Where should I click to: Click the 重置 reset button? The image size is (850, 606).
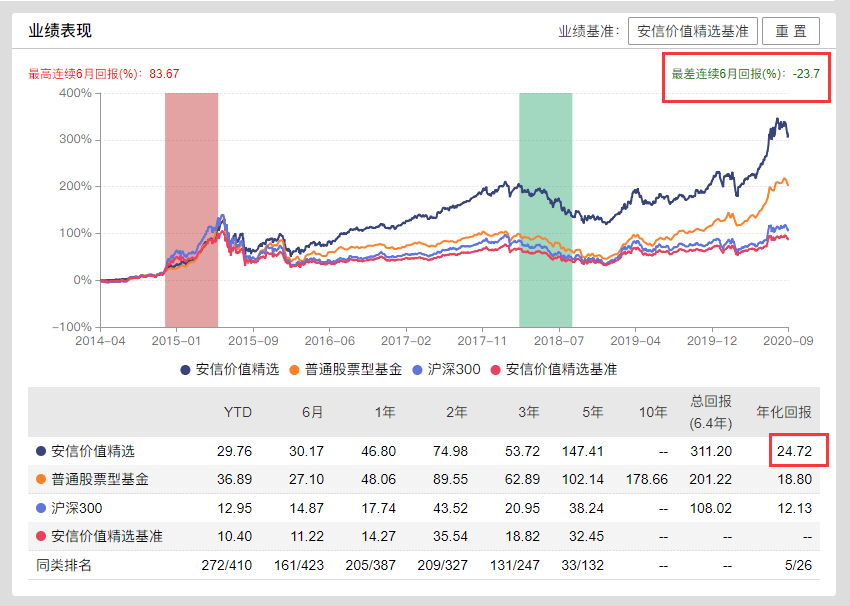point(790,31)
